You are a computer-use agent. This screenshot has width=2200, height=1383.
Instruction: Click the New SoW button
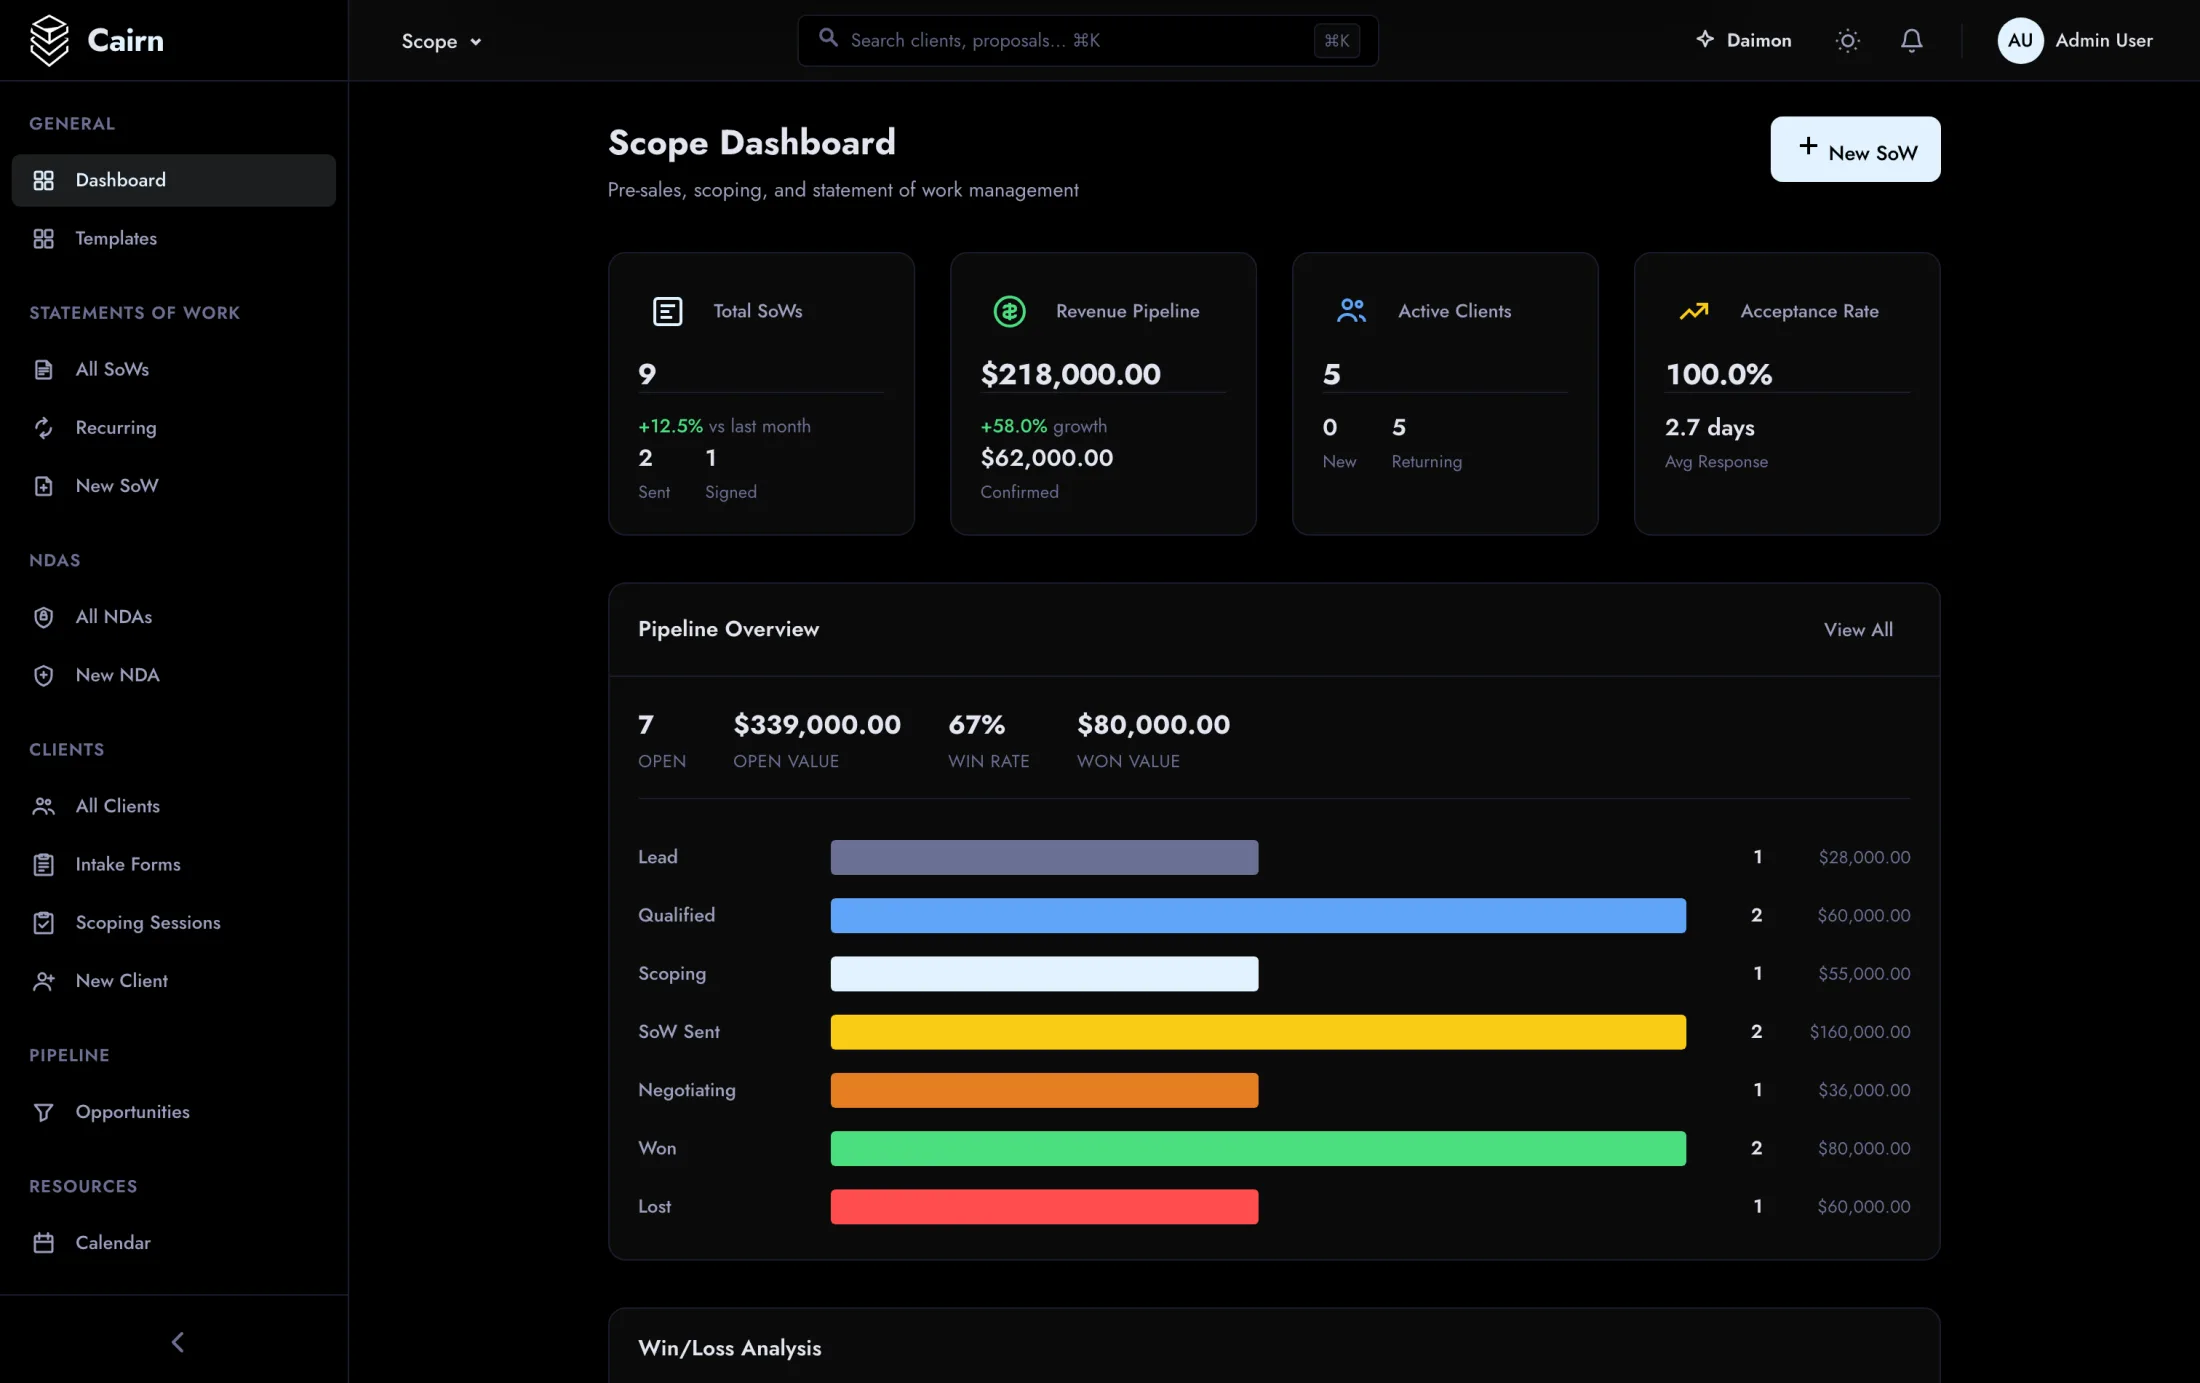[1855, 150]
